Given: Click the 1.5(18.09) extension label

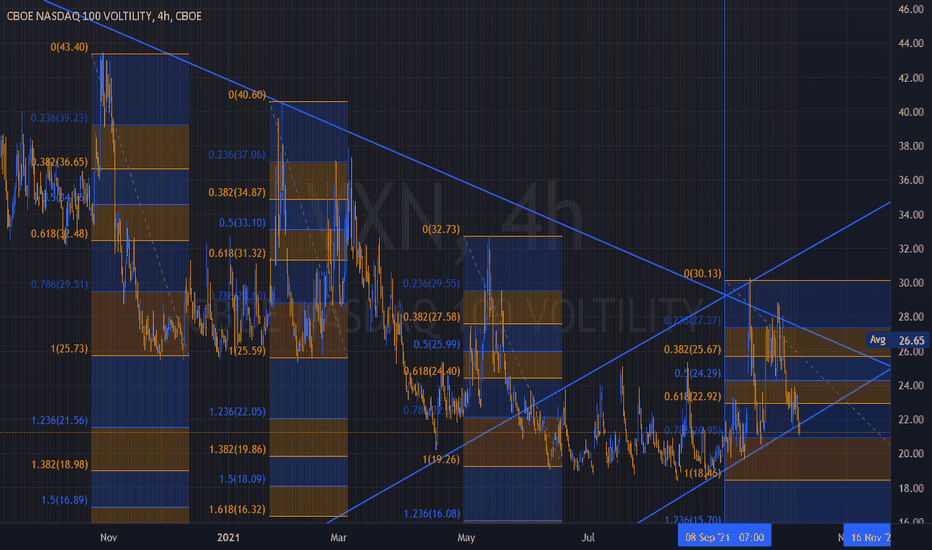Looking at the screenshot, I should [243, 479].
